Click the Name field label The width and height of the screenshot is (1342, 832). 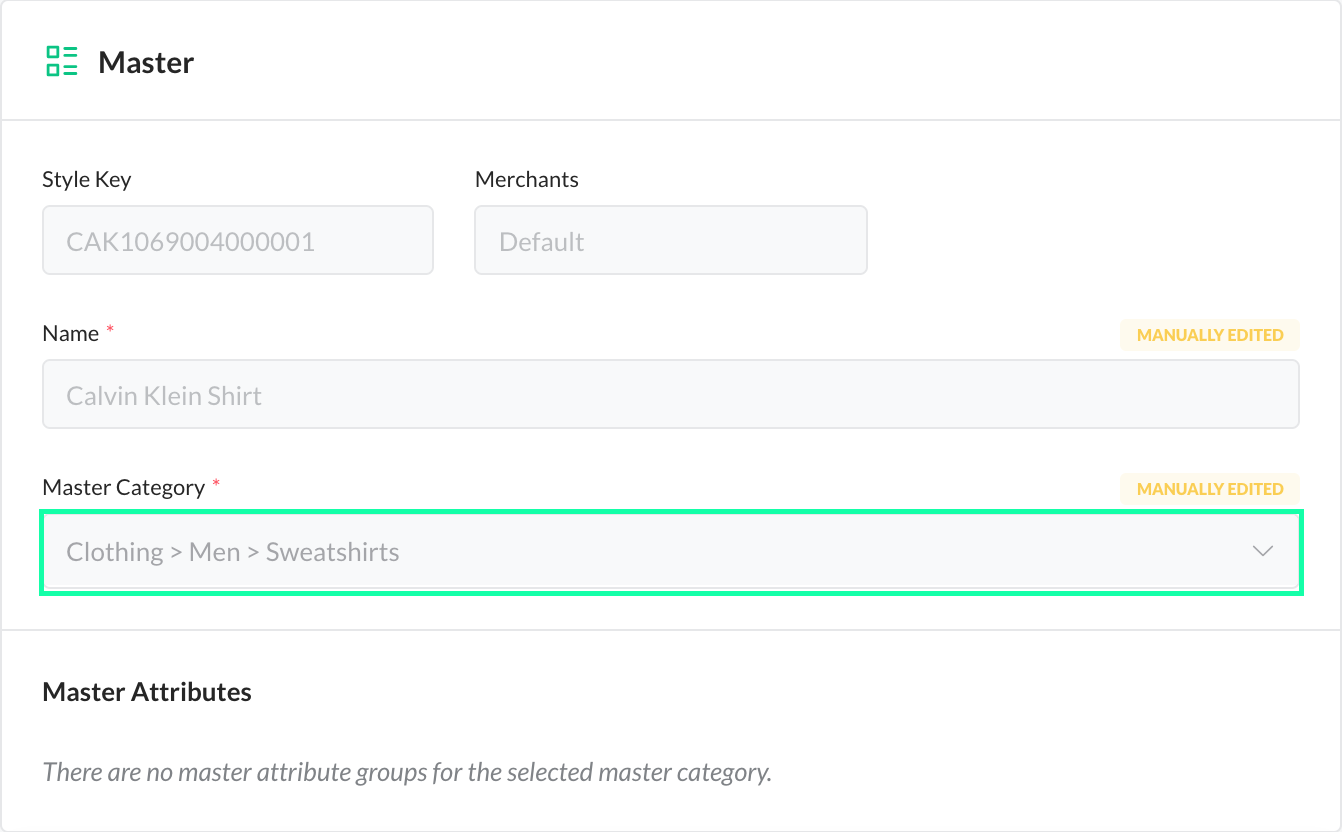pos(71,334)
